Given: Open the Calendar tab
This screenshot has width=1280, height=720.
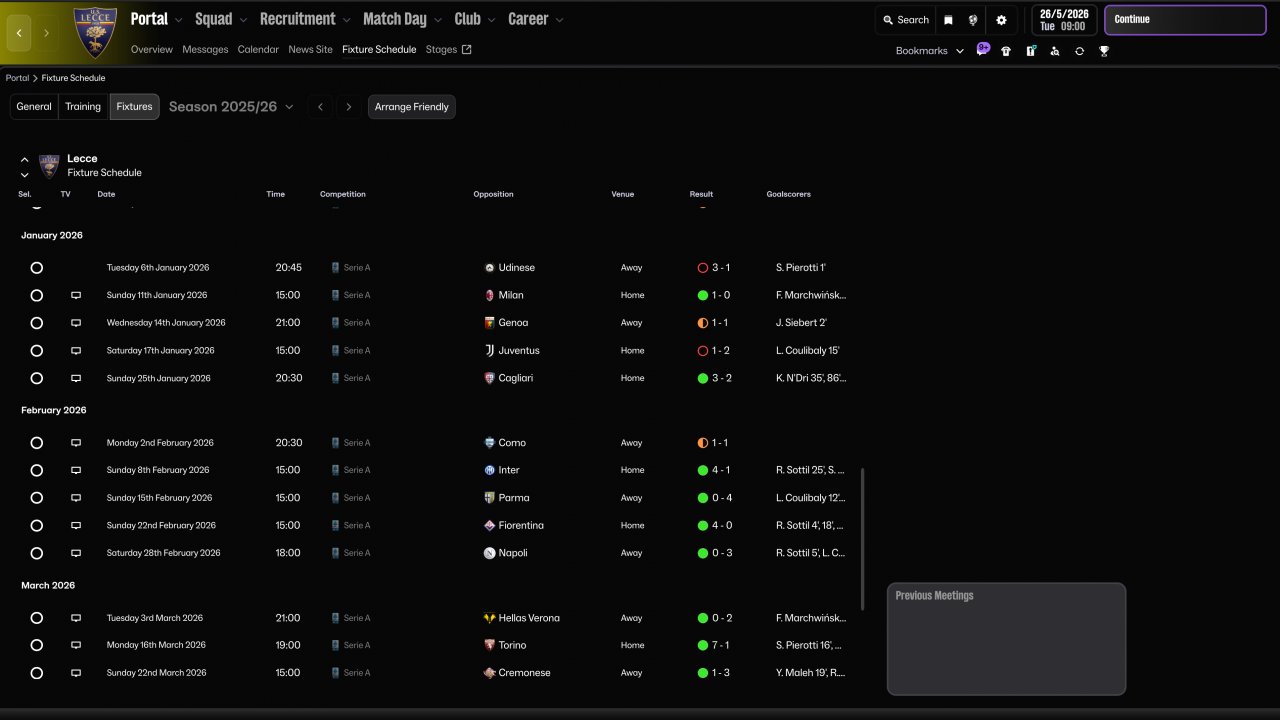Looking at the screenshot, I should (x=258, y=49).
